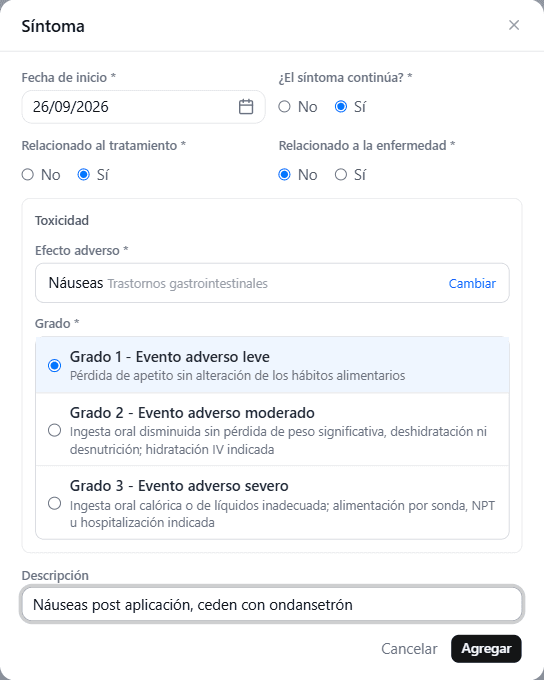Select Grado 1 Evento adverso leve radio
544x680 pixels.
pyautogui.click(x=54, y=366)
